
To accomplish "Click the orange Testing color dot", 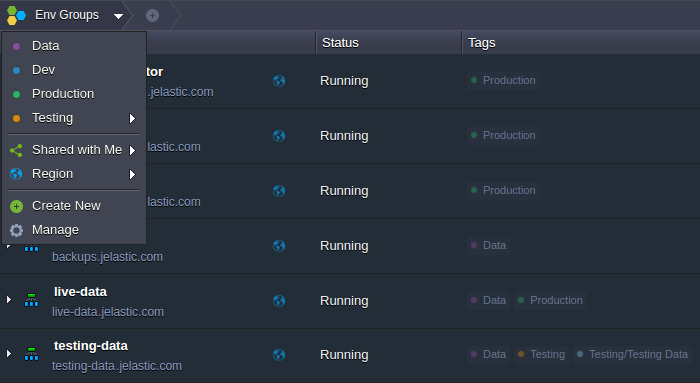I will click(x=17, y=119).
